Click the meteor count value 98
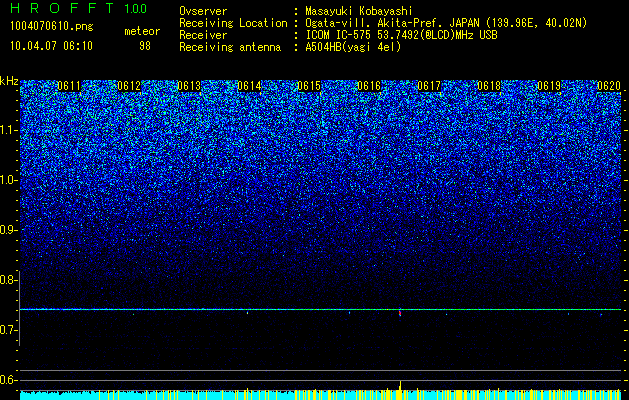Image resolution: width=629 pixels, height=400 pixels. coord(145,46)
